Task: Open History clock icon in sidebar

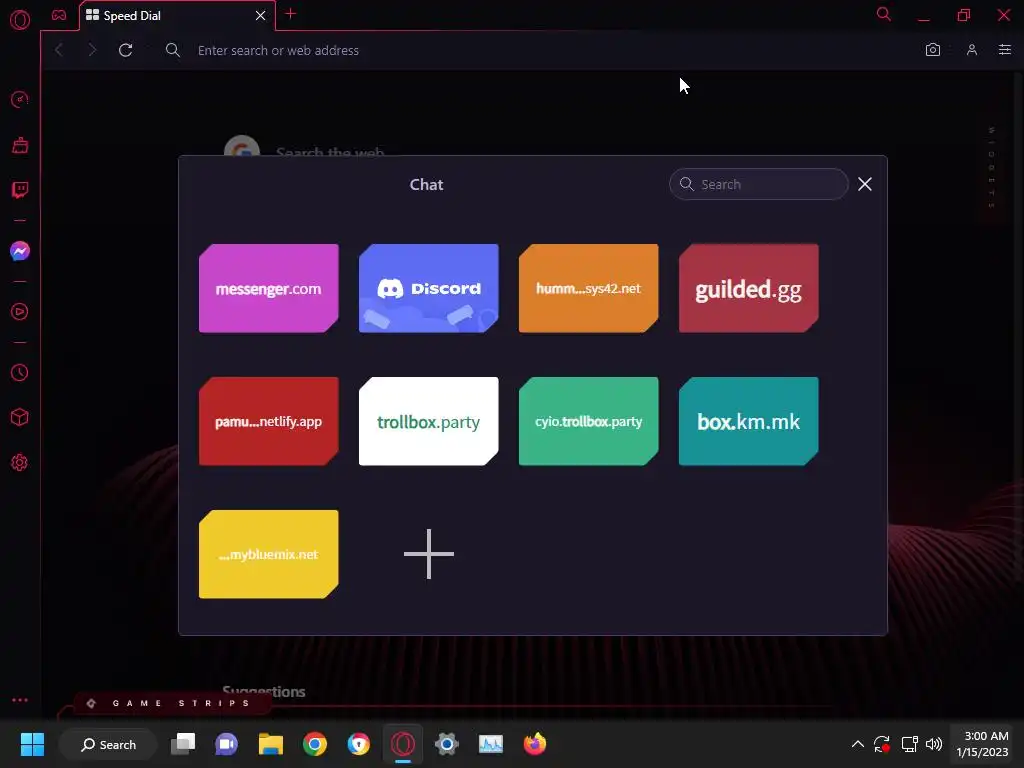Action: (20, 372)
